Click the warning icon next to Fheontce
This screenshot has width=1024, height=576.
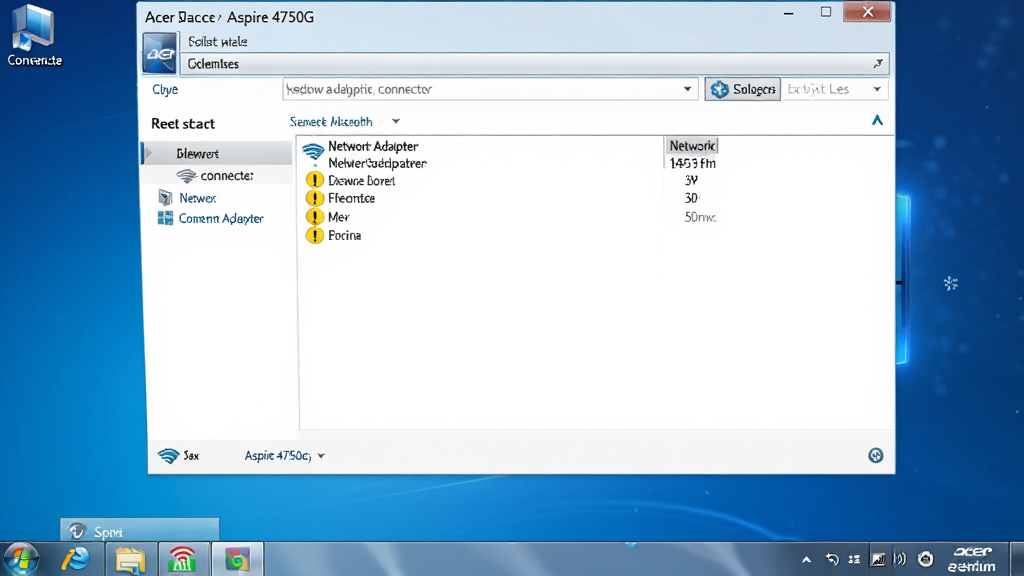tap(315, 198)
